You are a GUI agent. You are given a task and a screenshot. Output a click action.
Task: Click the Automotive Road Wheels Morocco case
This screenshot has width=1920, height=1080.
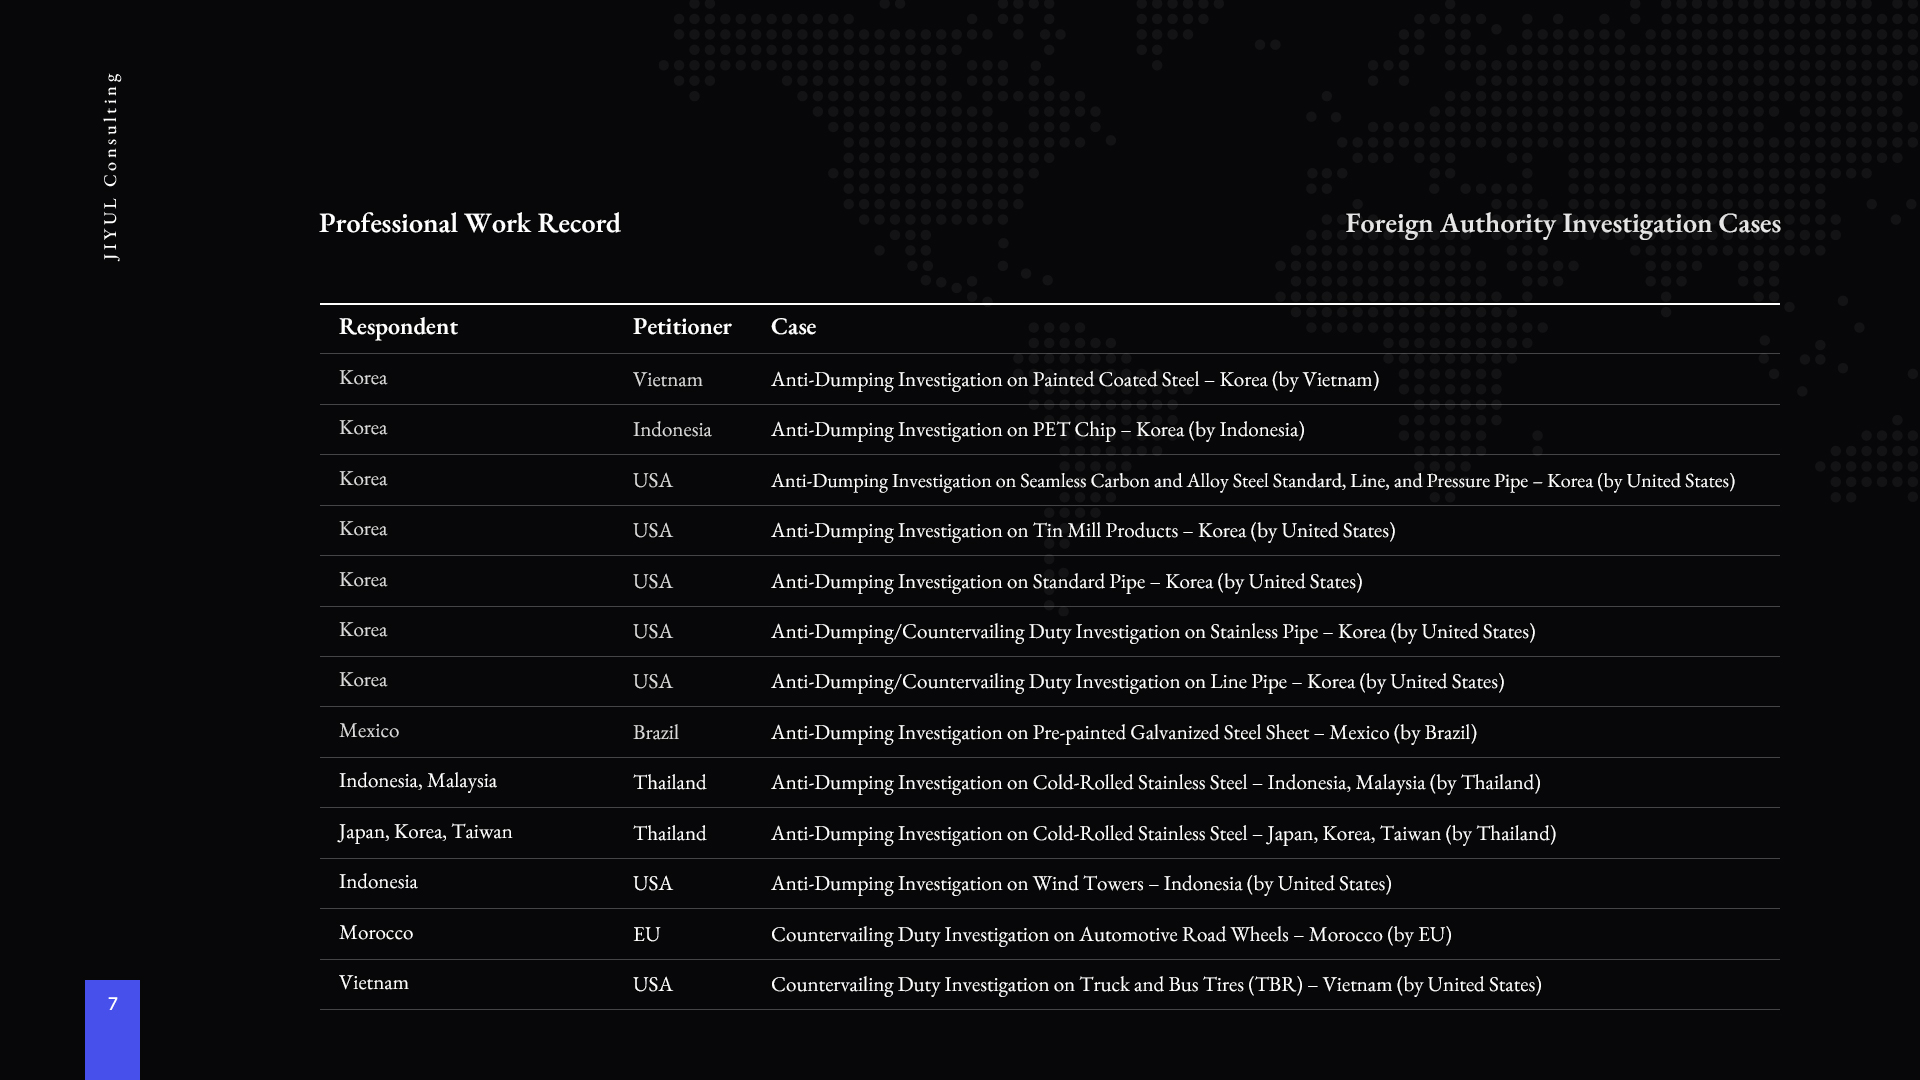[x=1110, y=935]
